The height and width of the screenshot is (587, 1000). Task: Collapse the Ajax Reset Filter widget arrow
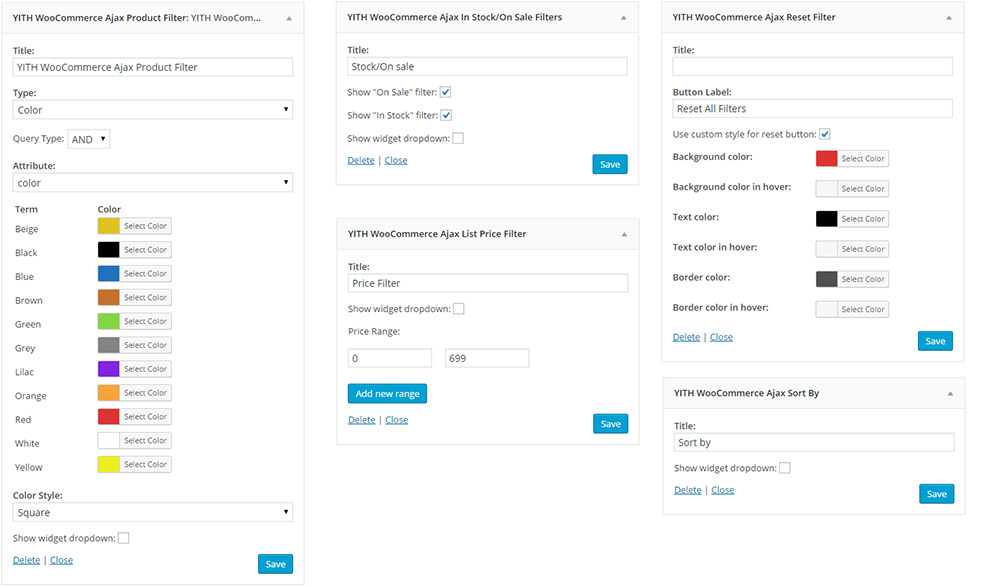948,18
